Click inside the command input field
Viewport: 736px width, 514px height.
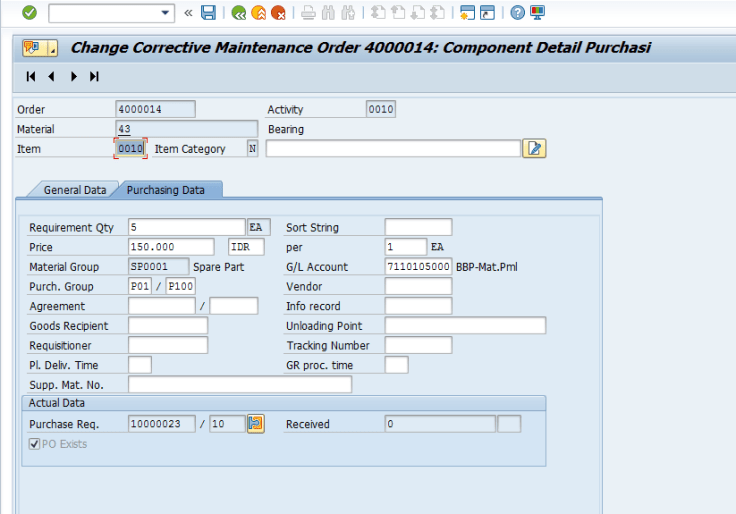coord(105,13)
